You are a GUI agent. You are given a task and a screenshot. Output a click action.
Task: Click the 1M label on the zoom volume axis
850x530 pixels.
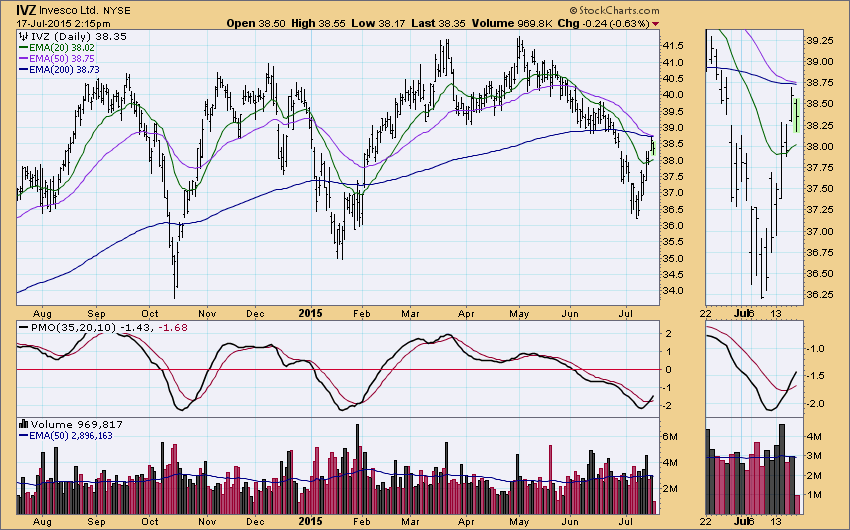[815, 495]
